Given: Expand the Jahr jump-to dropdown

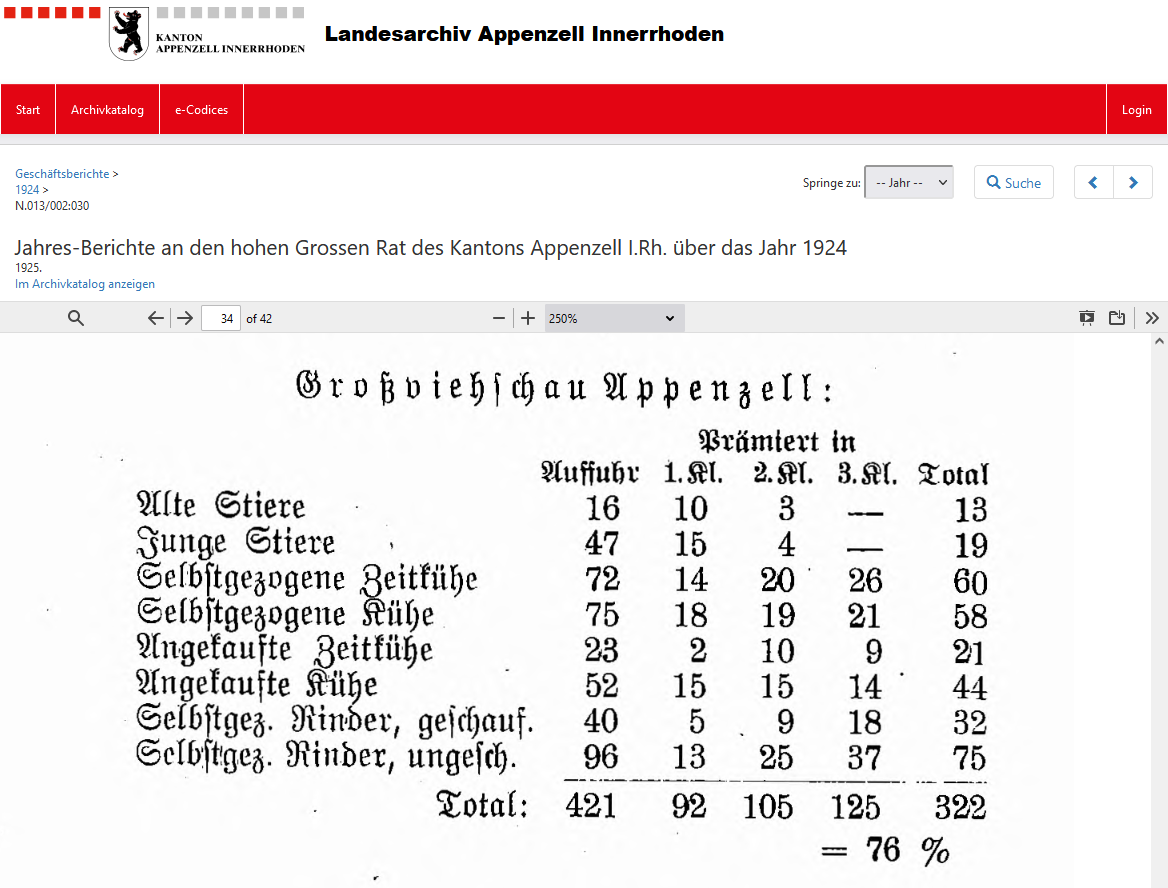Looking at the screenshot, I should click(x=908, y=183).
